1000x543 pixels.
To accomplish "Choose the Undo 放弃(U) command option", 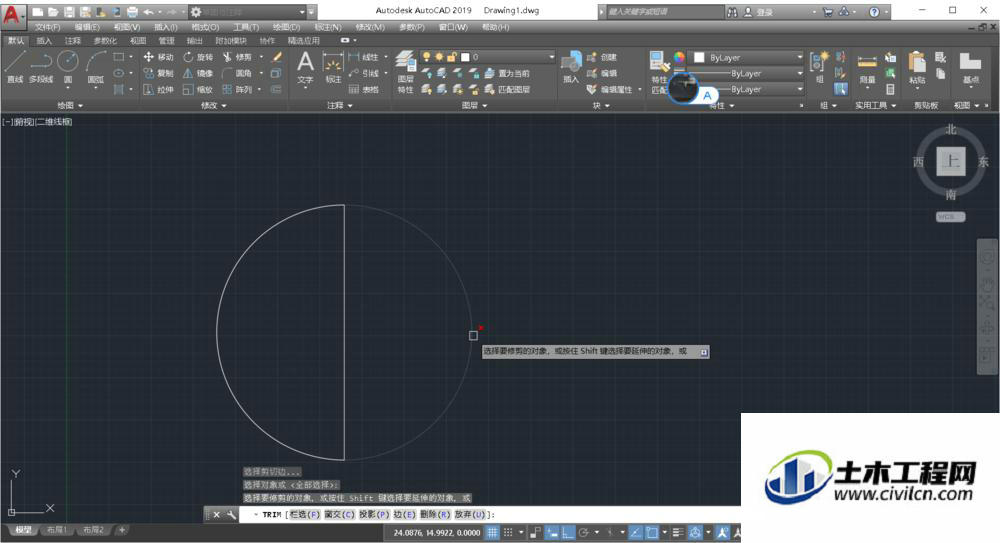I will pos(470,514).
